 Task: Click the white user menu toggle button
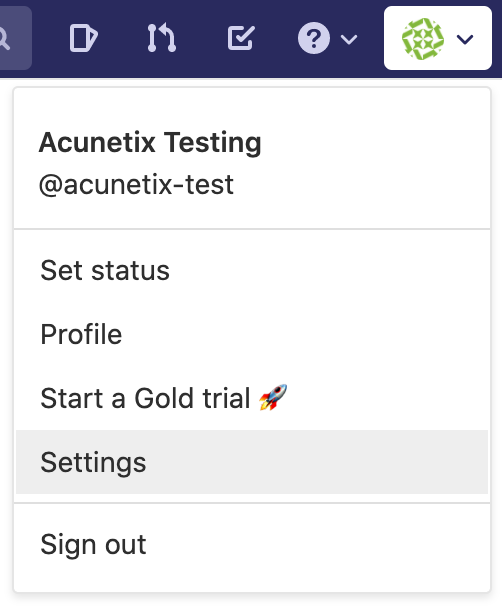(438, 38)
